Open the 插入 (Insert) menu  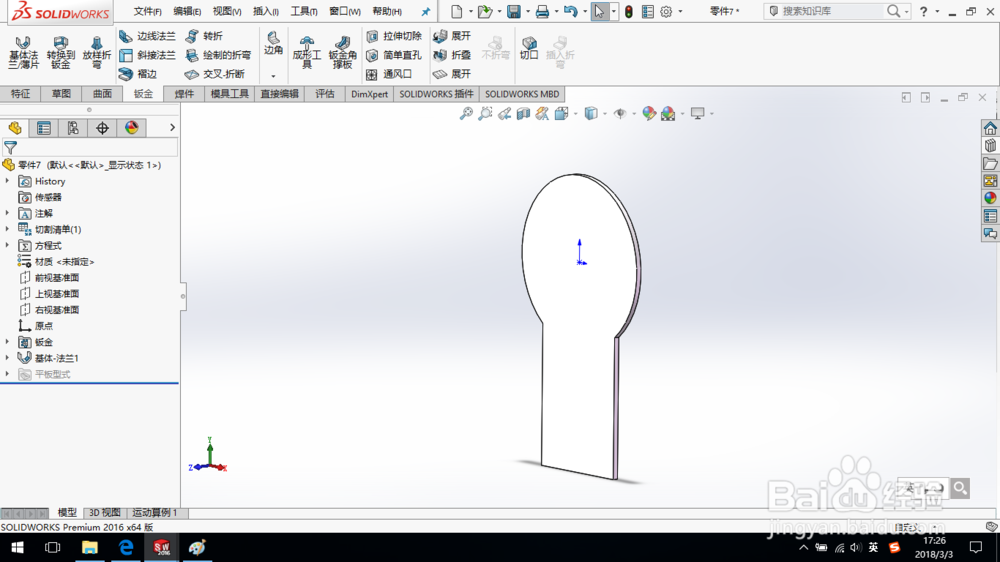pyautogui.click(x=265, y=11)
